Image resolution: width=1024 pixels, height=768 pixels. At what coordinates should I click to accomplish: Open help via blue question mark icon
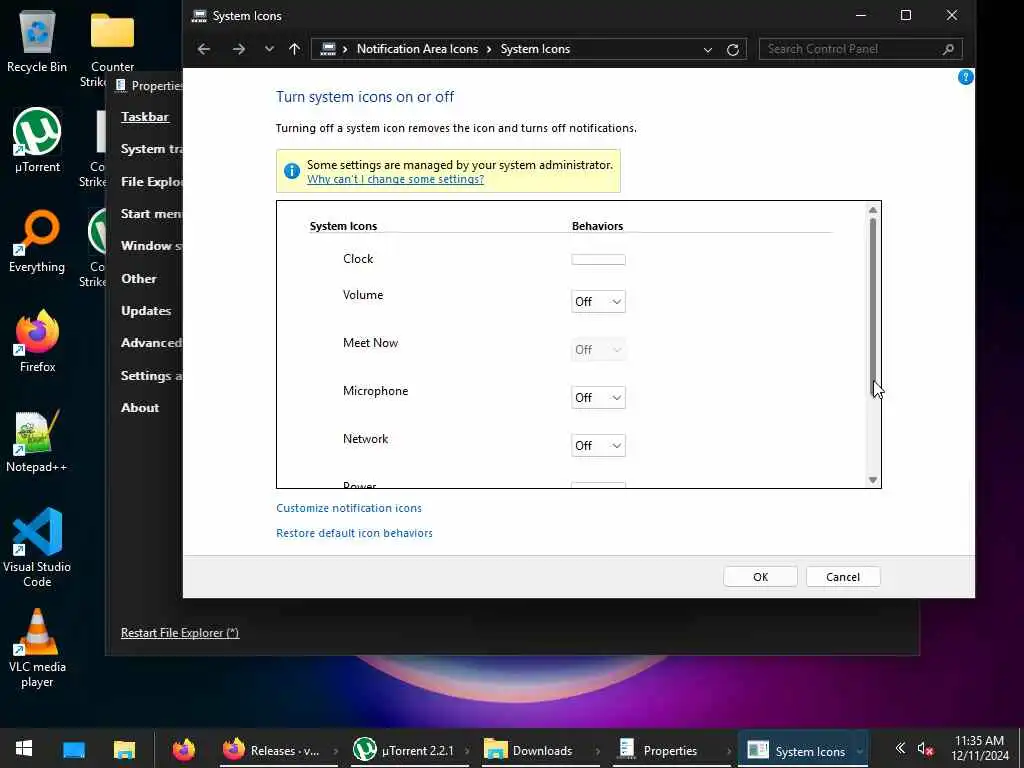point(965,77)
